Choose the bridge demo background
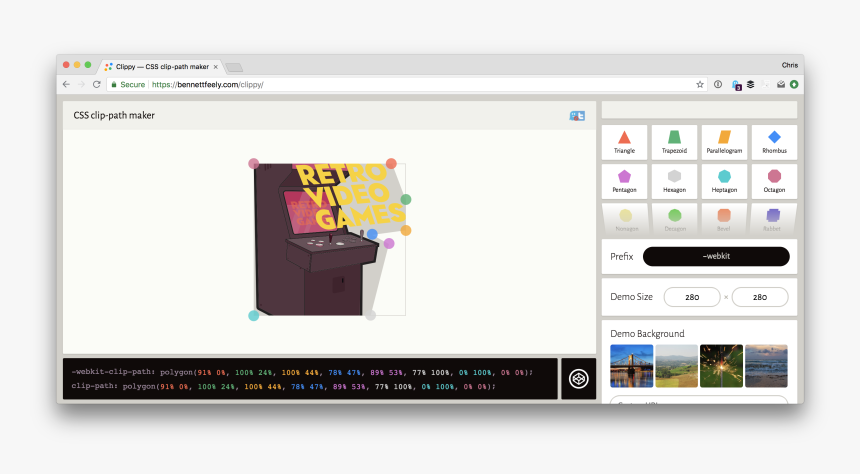This screenshot has width=860, height=474. coord(631,366)
